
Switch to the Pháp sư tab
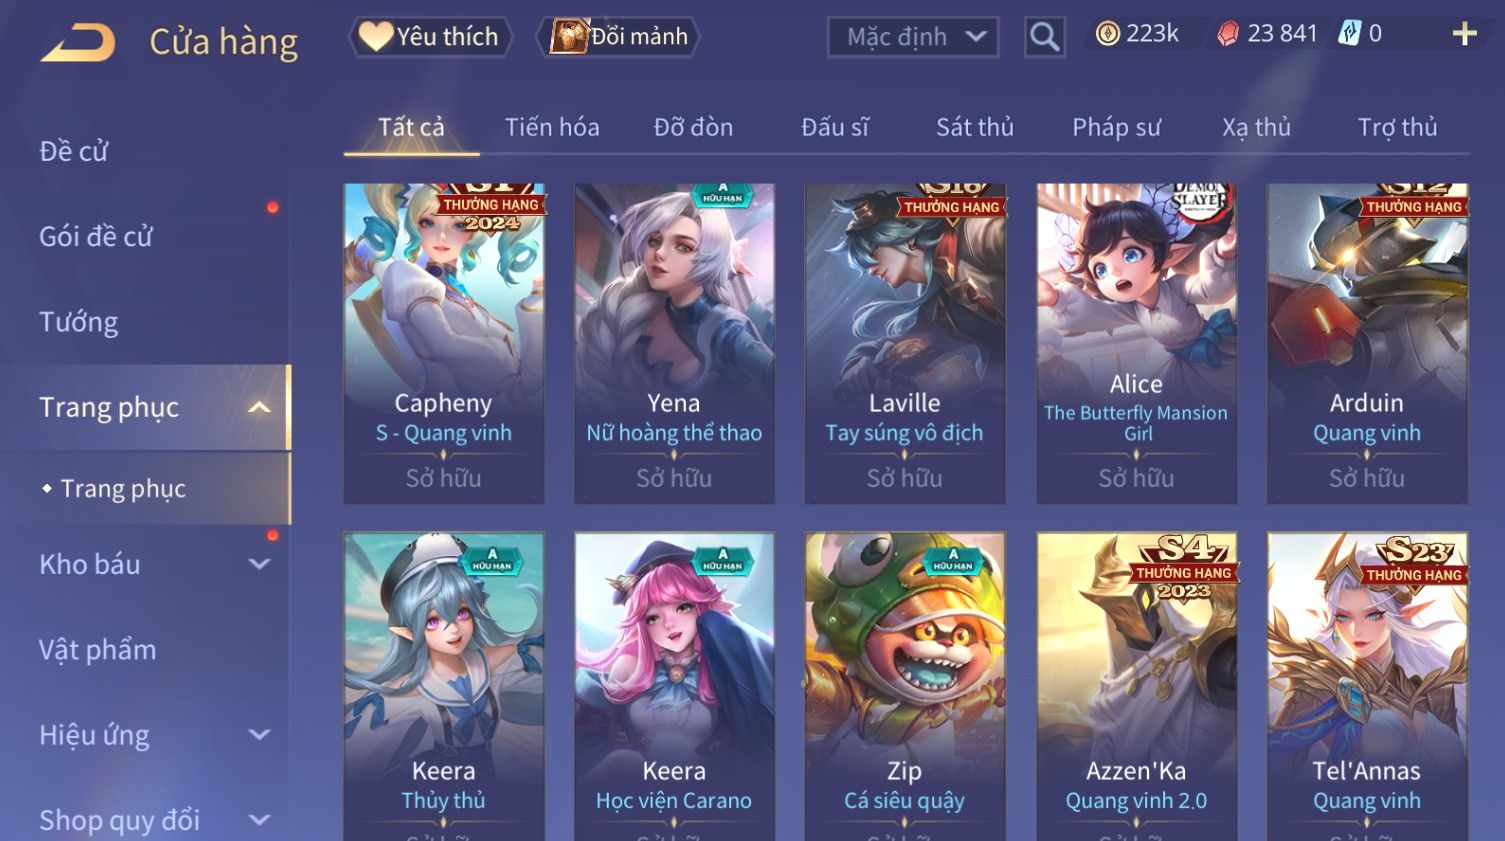(1116, 127)
